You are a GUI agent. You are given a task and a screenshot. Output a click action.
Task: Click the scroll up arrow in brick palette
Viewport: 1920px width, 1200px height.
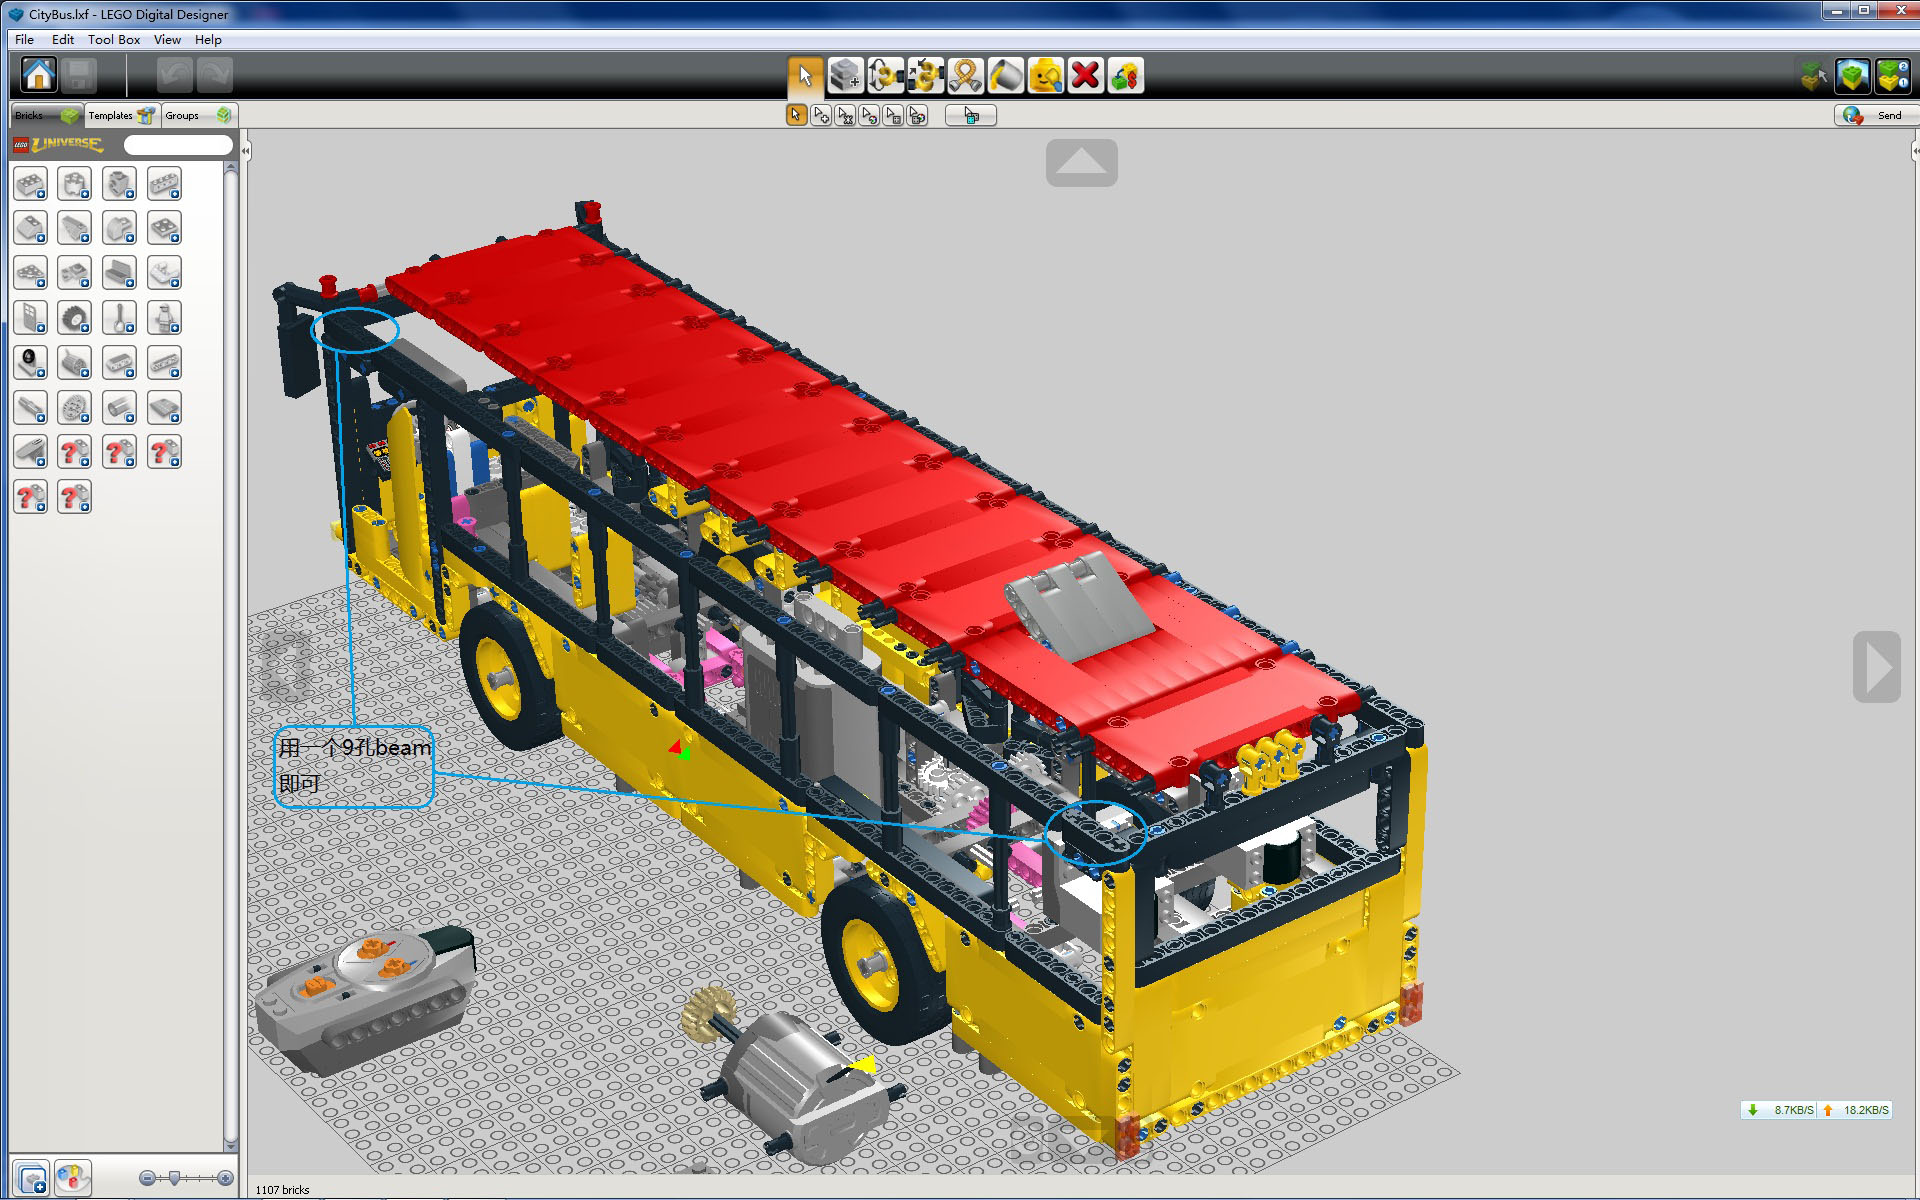pos(231,166)
